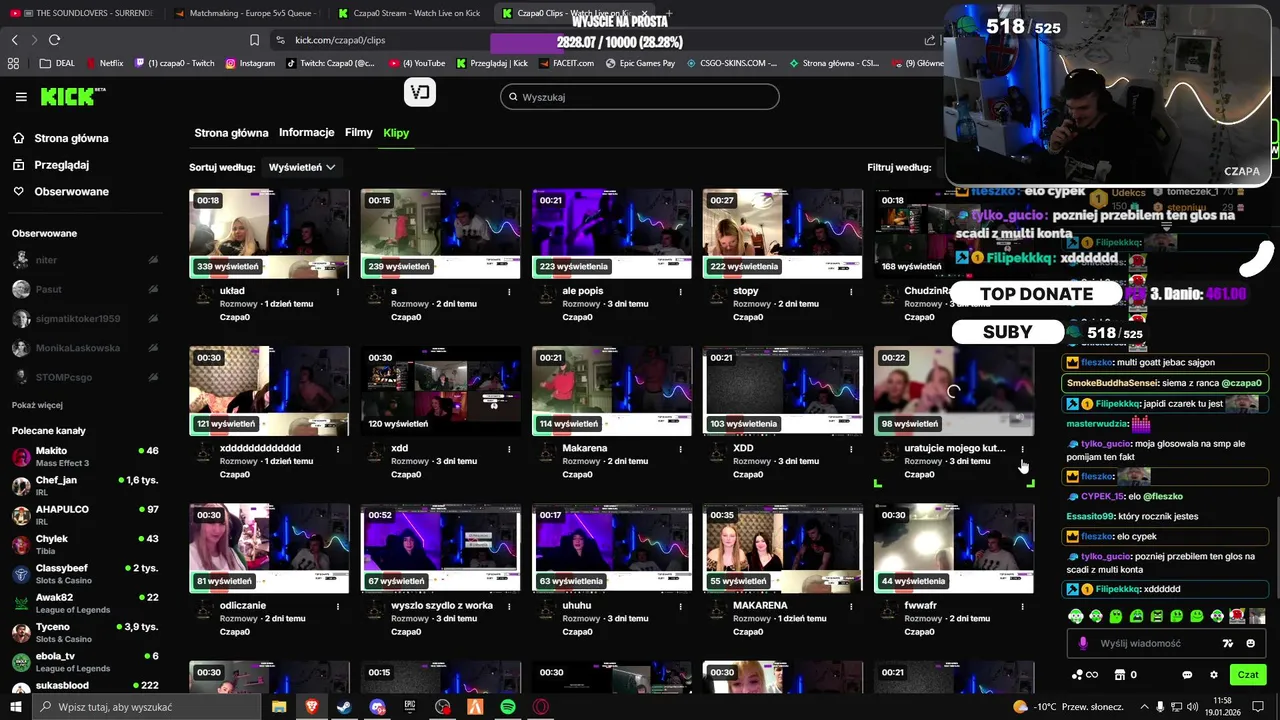
Task: Switch to THE SOUNDLOVERS browser tab
Action: click(81, 13)
